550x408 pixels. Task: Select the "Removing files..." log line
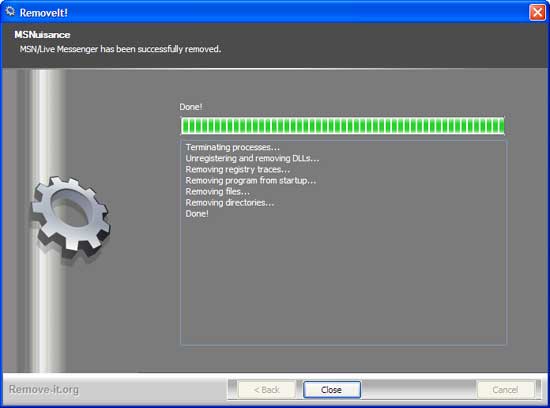217,192
